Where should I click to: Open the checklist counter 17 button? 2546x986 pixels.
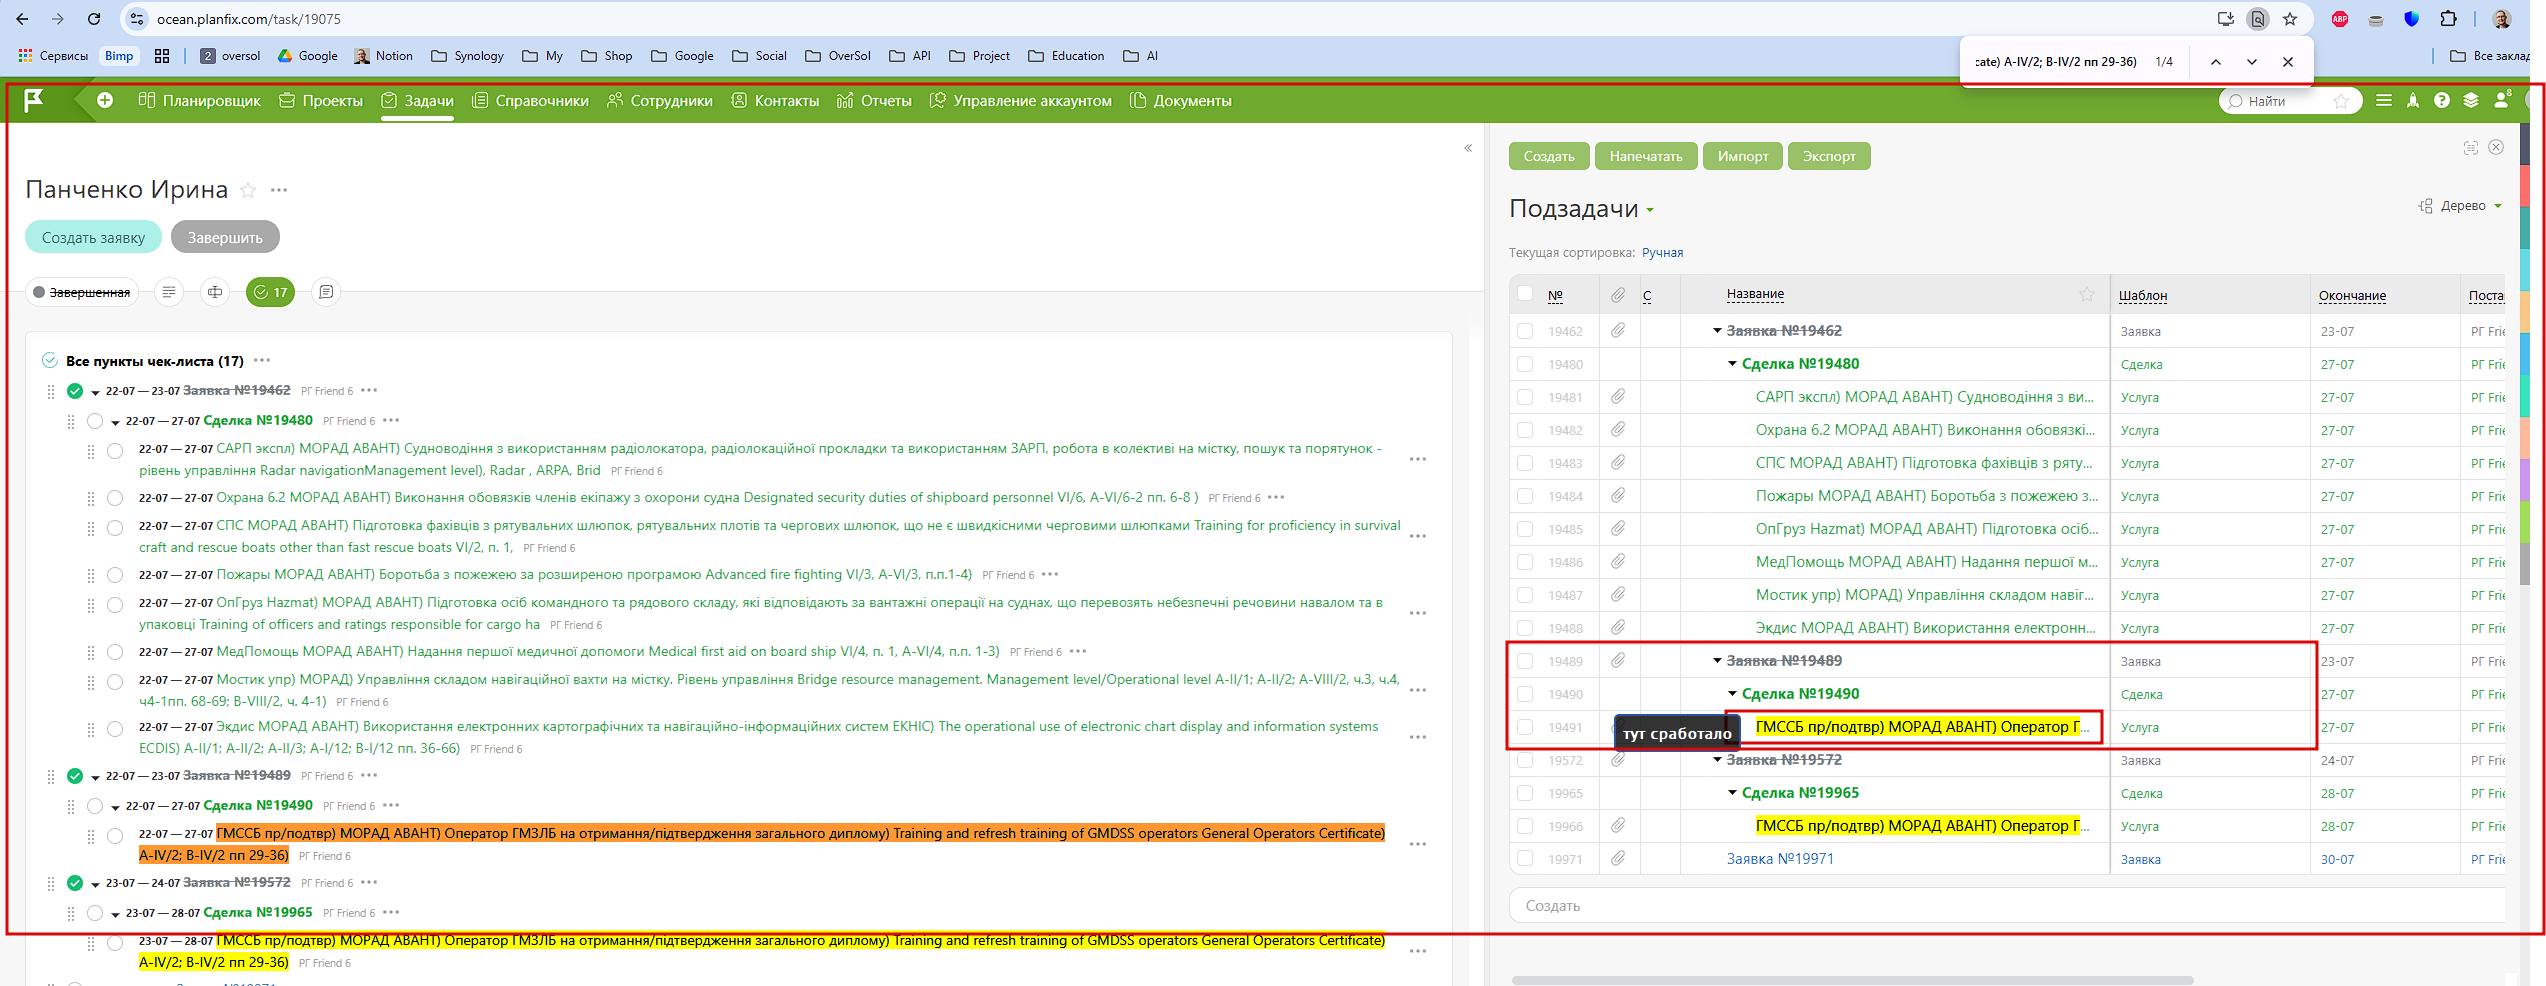click(x=270, y=292)
